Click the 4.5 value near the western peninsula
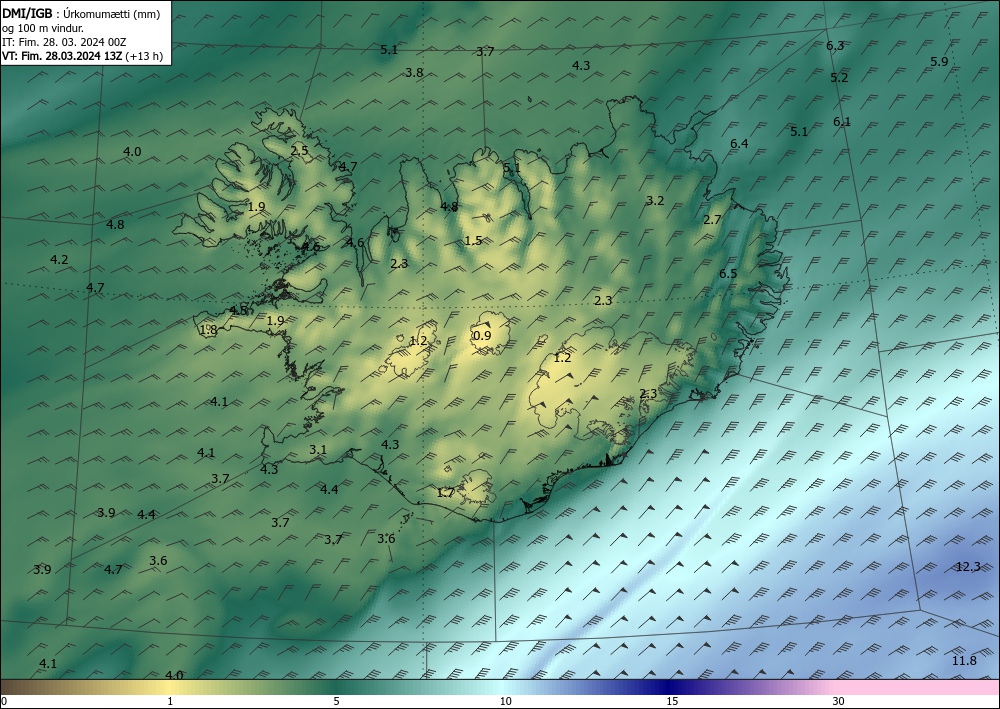This screenshot has height=709, width=1000. [239, 311]
